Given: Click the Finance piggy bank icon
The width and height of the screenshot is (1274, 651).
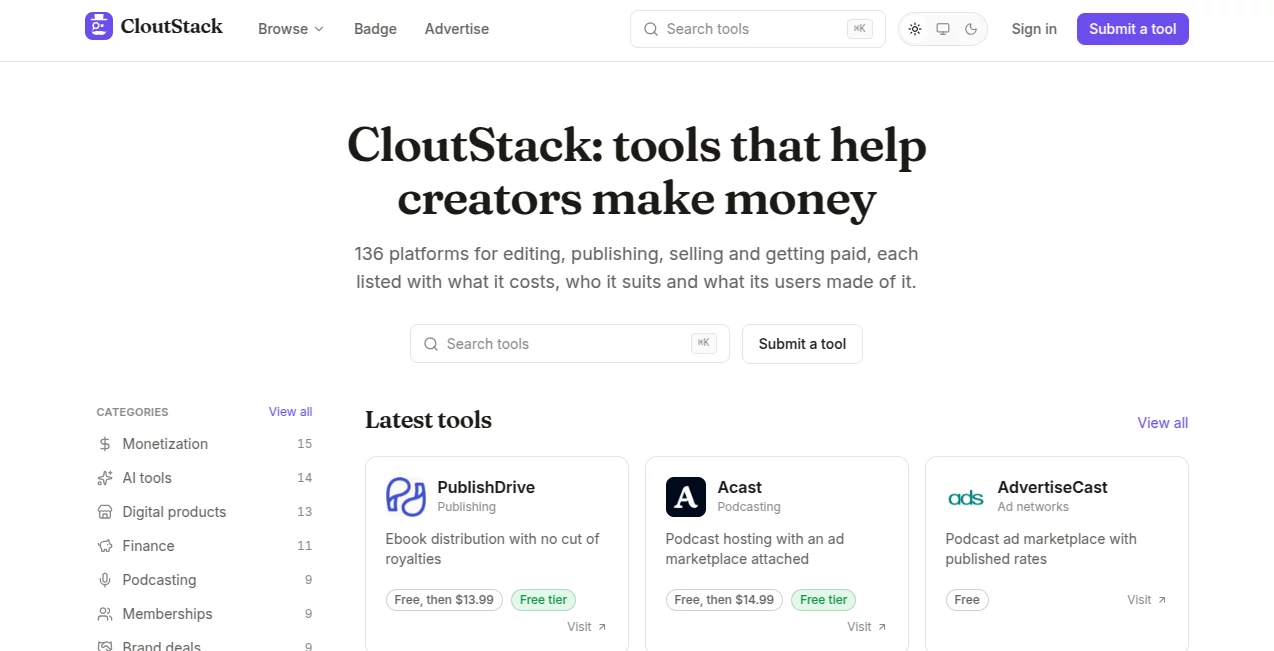Looking at the screenshot, I should coord(105,546).
